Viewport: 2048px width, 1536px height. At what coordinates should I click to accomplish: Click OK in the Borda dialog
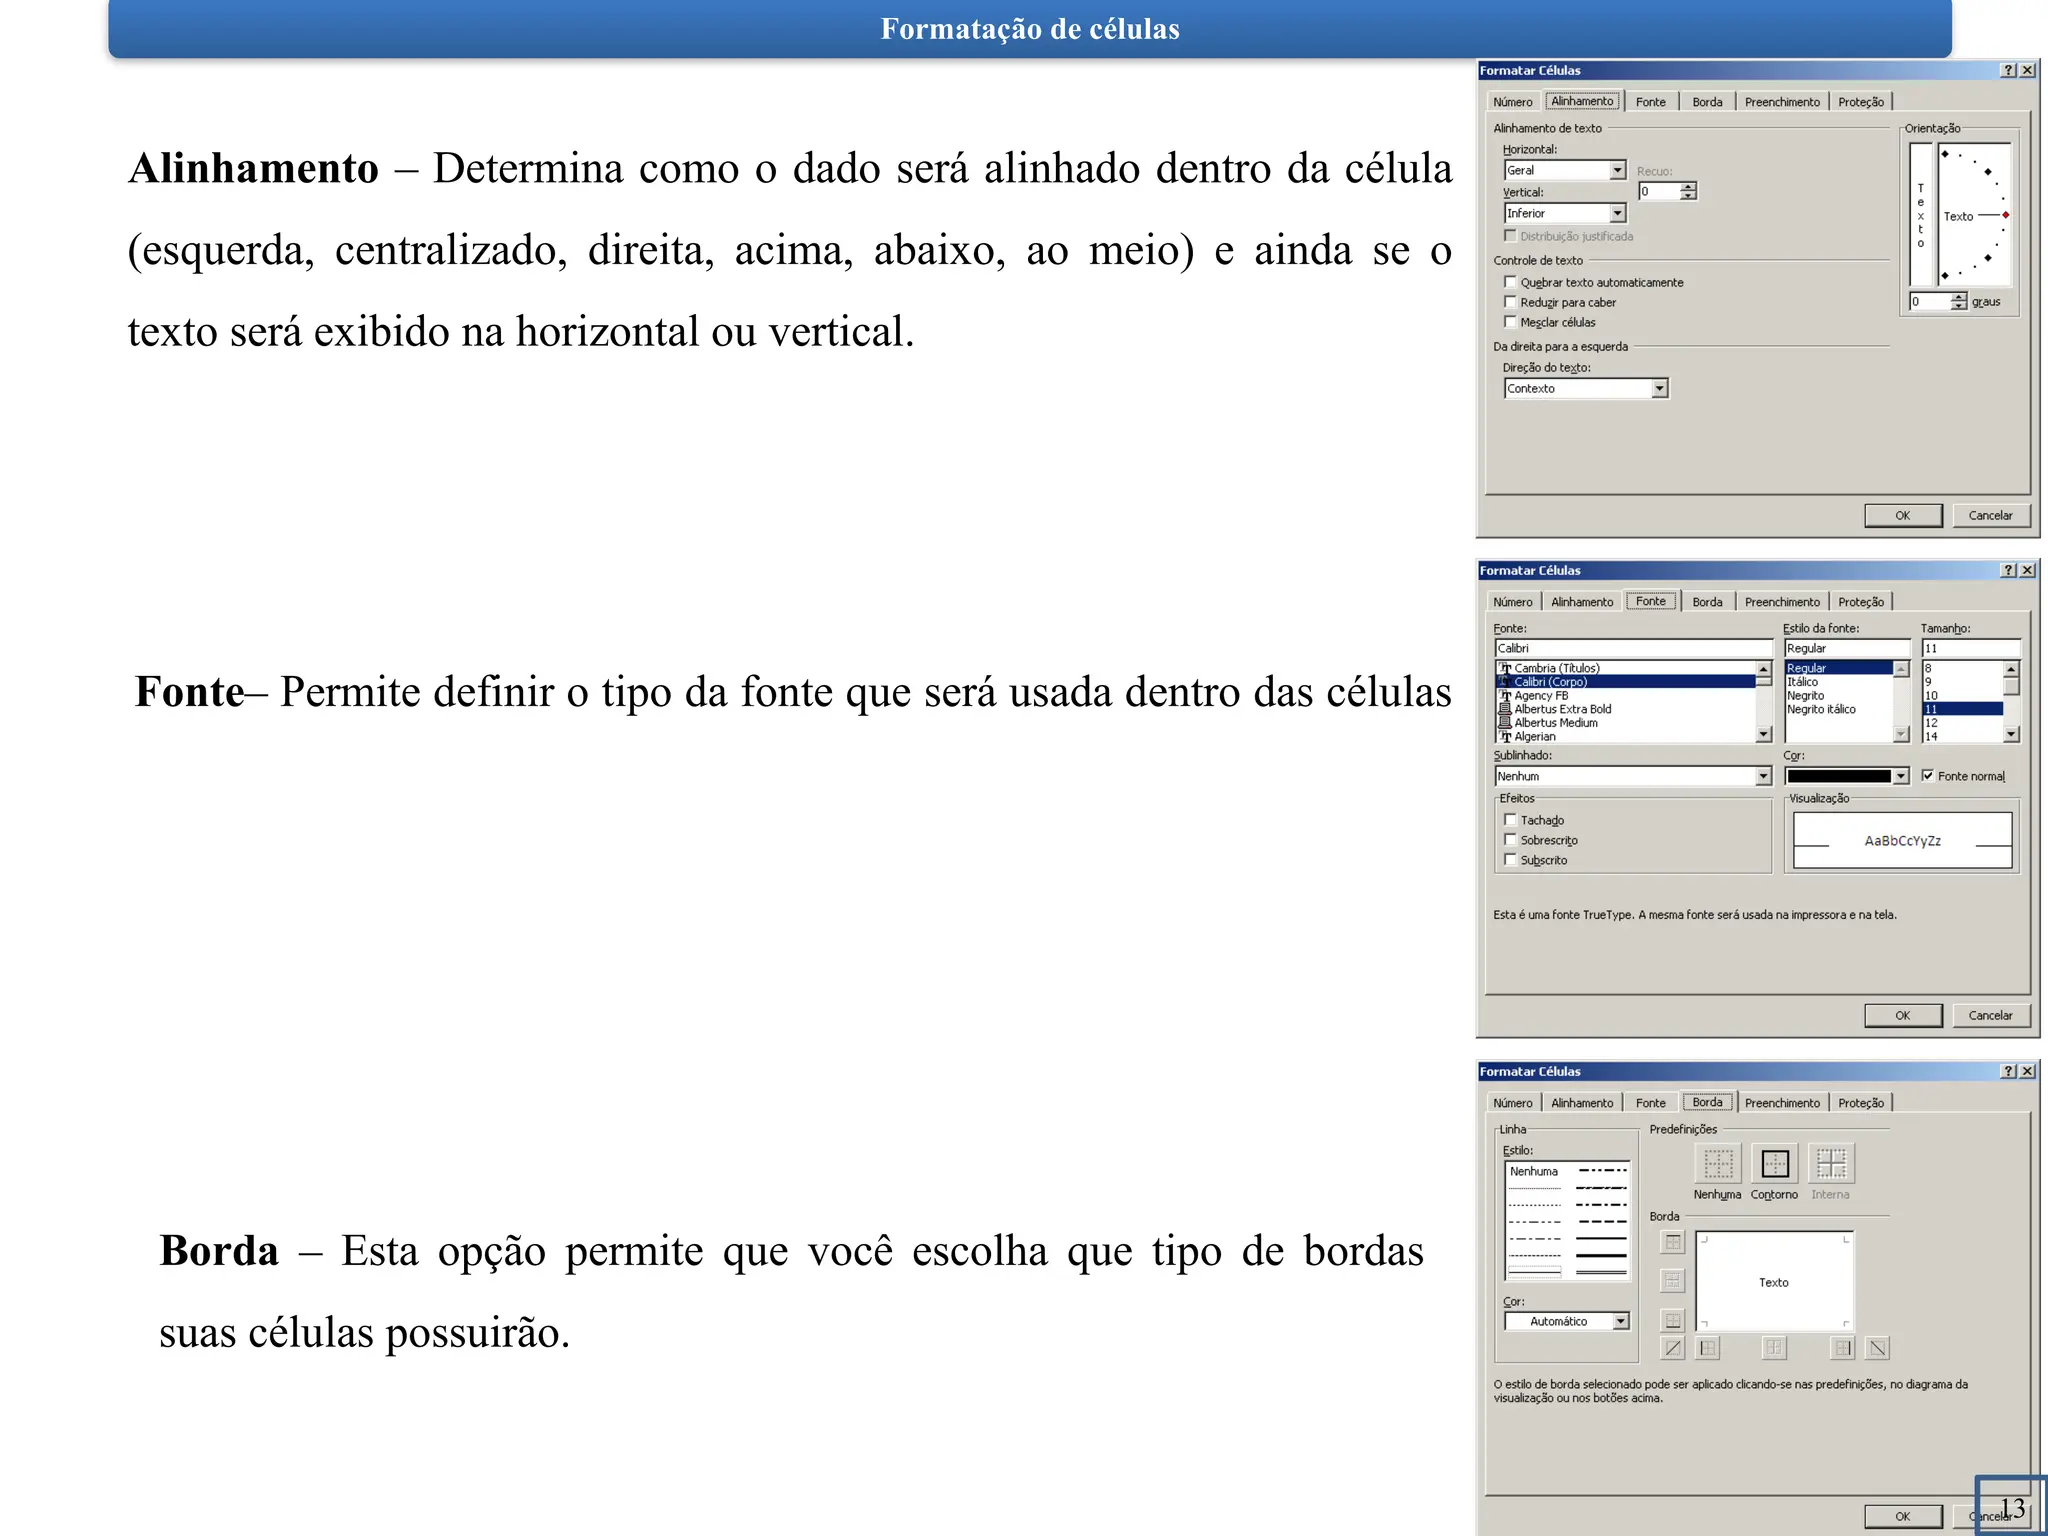(1903, 1517)
